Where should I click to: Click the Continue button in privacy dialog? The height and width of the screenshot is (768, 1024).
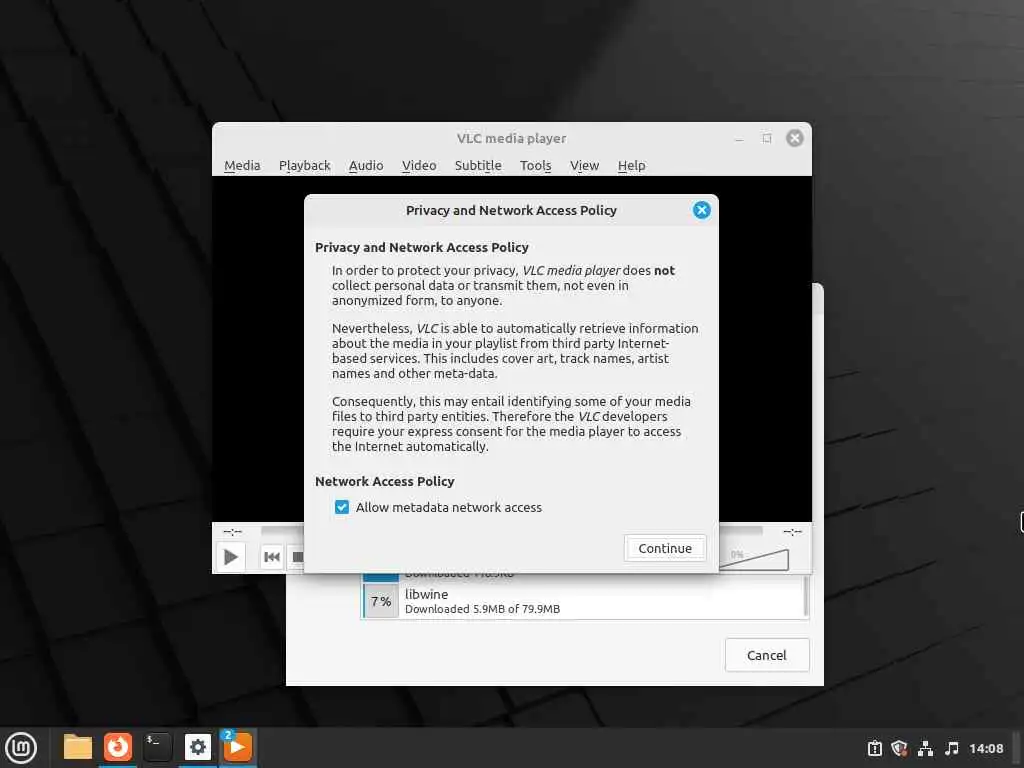point(665,548)
